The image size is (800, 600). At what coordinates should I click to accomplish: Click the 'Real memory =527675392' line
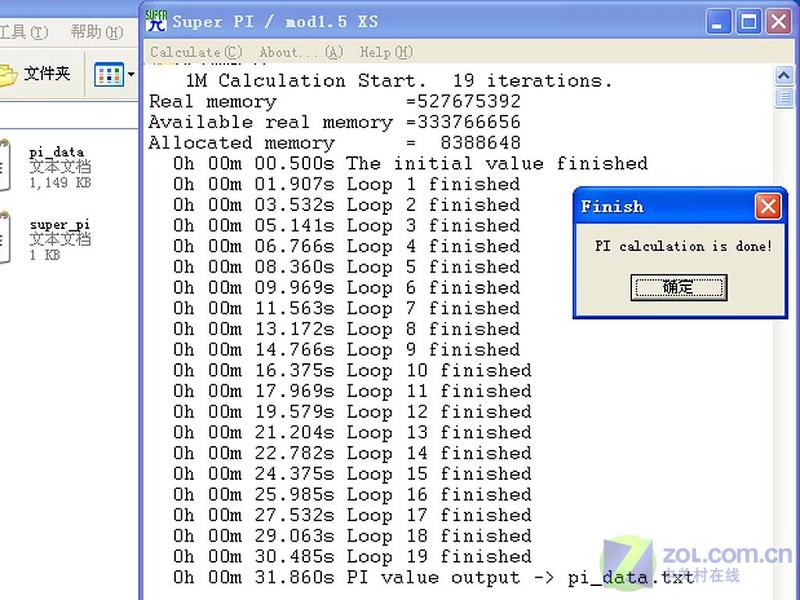(335, 102)
